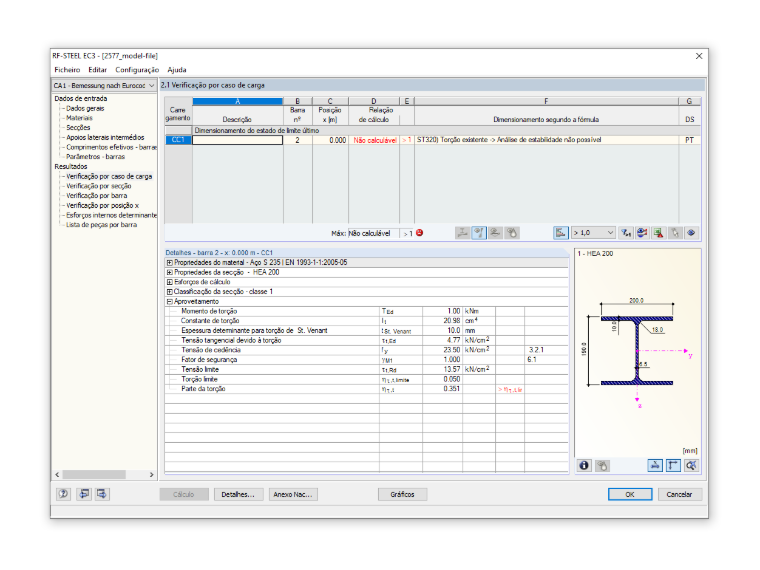
Task: Collapse the Aproveitamento section
Action: pyautogui.click(x=170, y=301)
